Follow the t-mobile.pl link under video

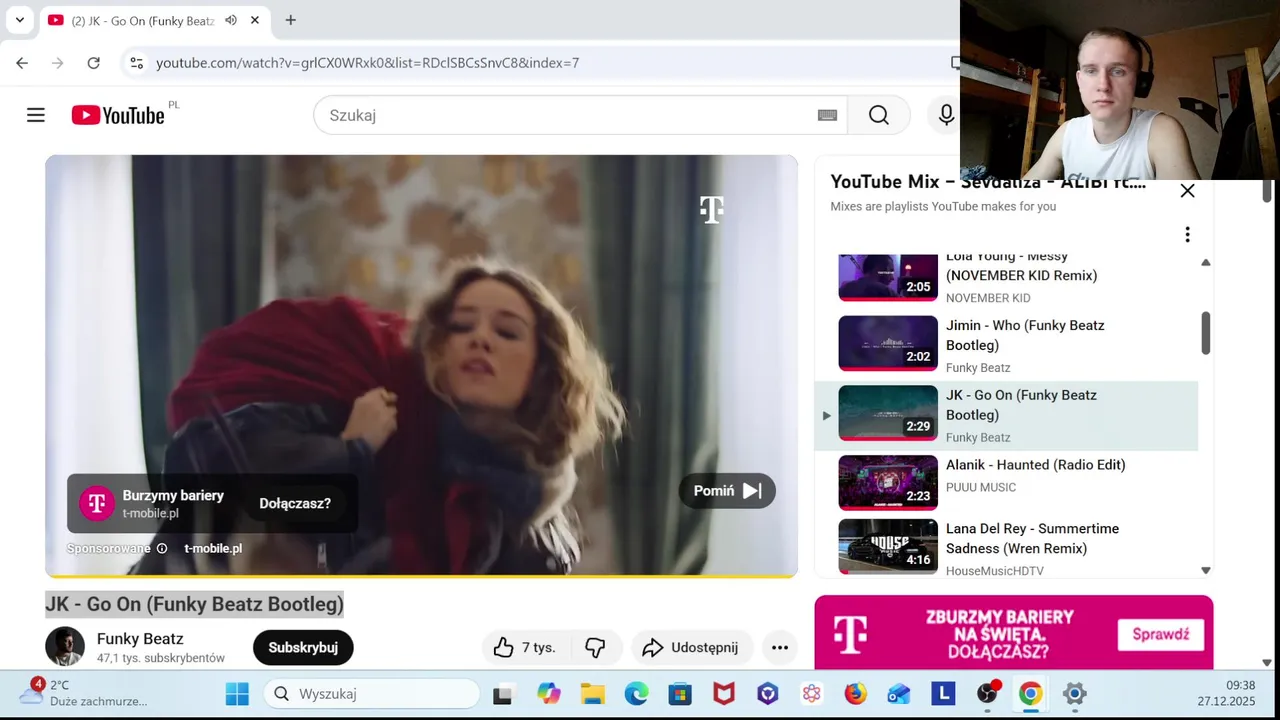(x=213, y=548)
